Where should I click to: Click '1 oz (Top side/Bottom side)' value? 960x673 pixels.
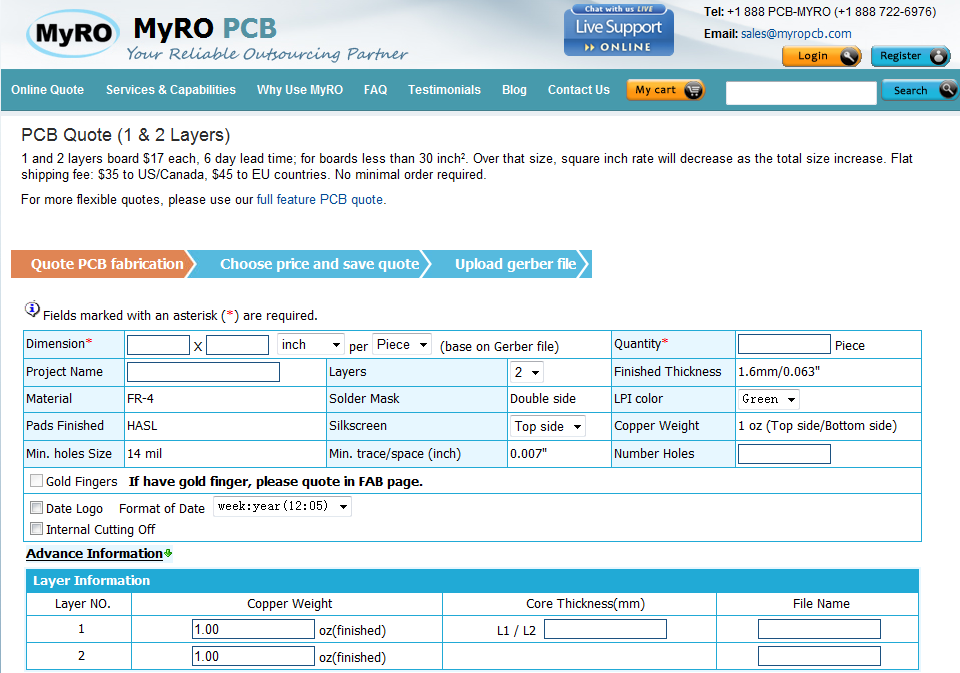coord(817,426)
